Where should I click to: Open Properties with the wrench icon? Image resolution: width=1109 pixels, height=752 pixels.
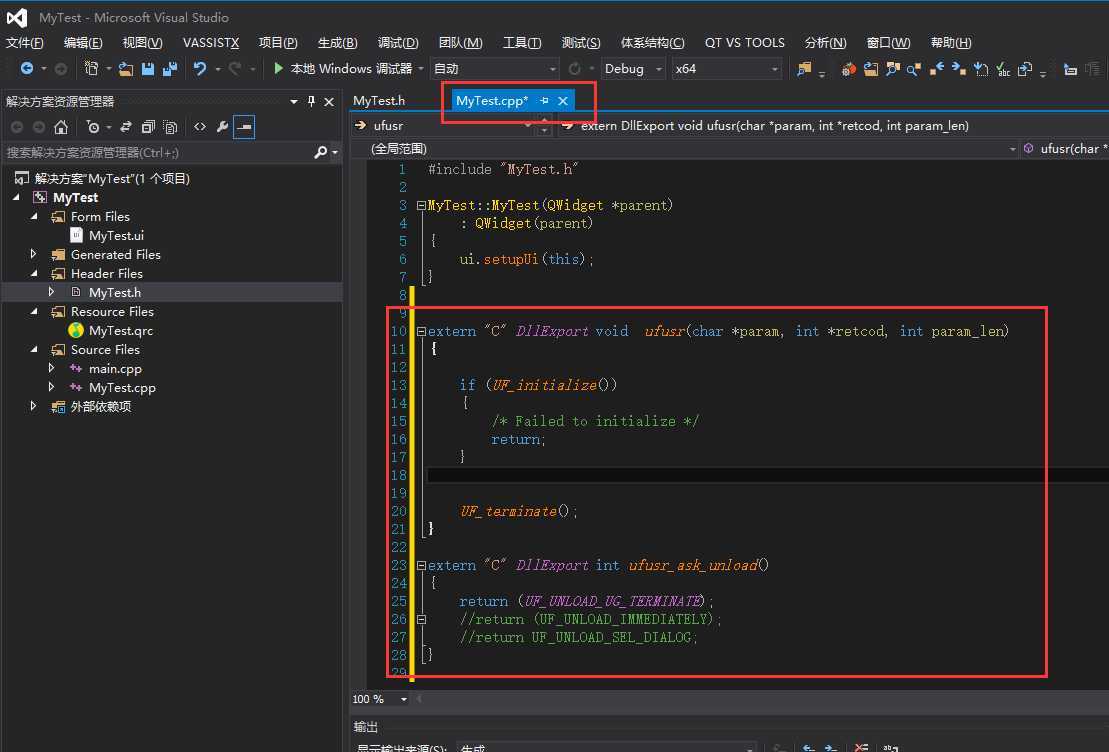222,127
